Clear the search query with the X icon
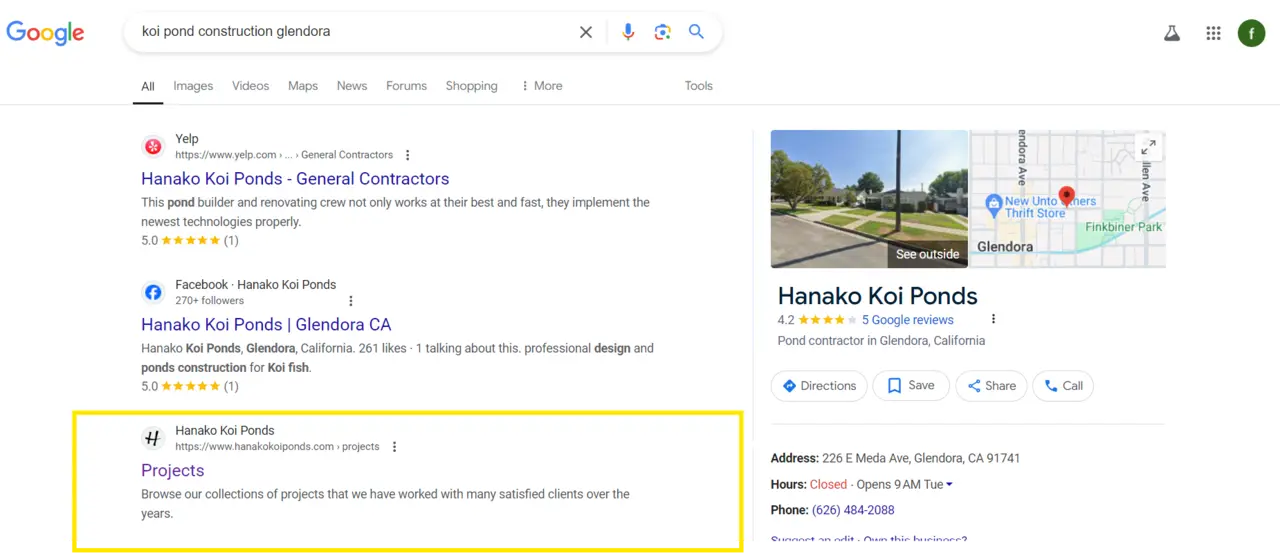The image size is (1280, 553). pyautogui.click(x=586, y=32)
